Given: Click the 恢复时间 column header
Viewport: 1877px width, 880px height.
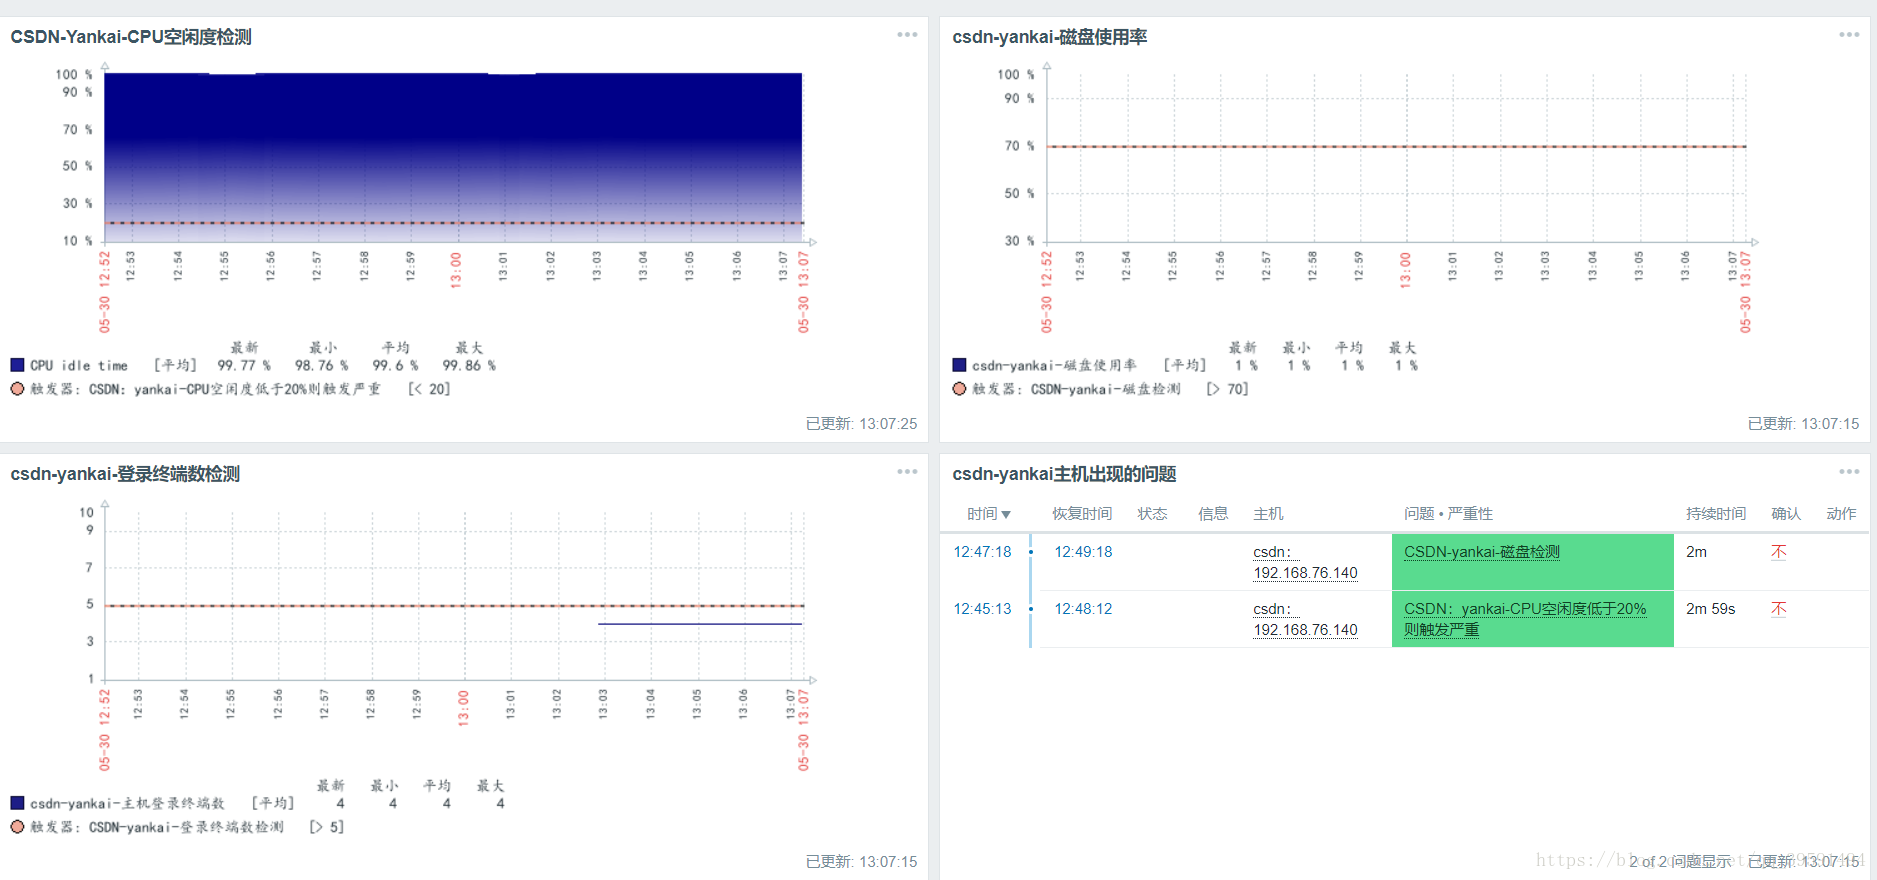Looking at the screenshot, I should point(1082,514).
